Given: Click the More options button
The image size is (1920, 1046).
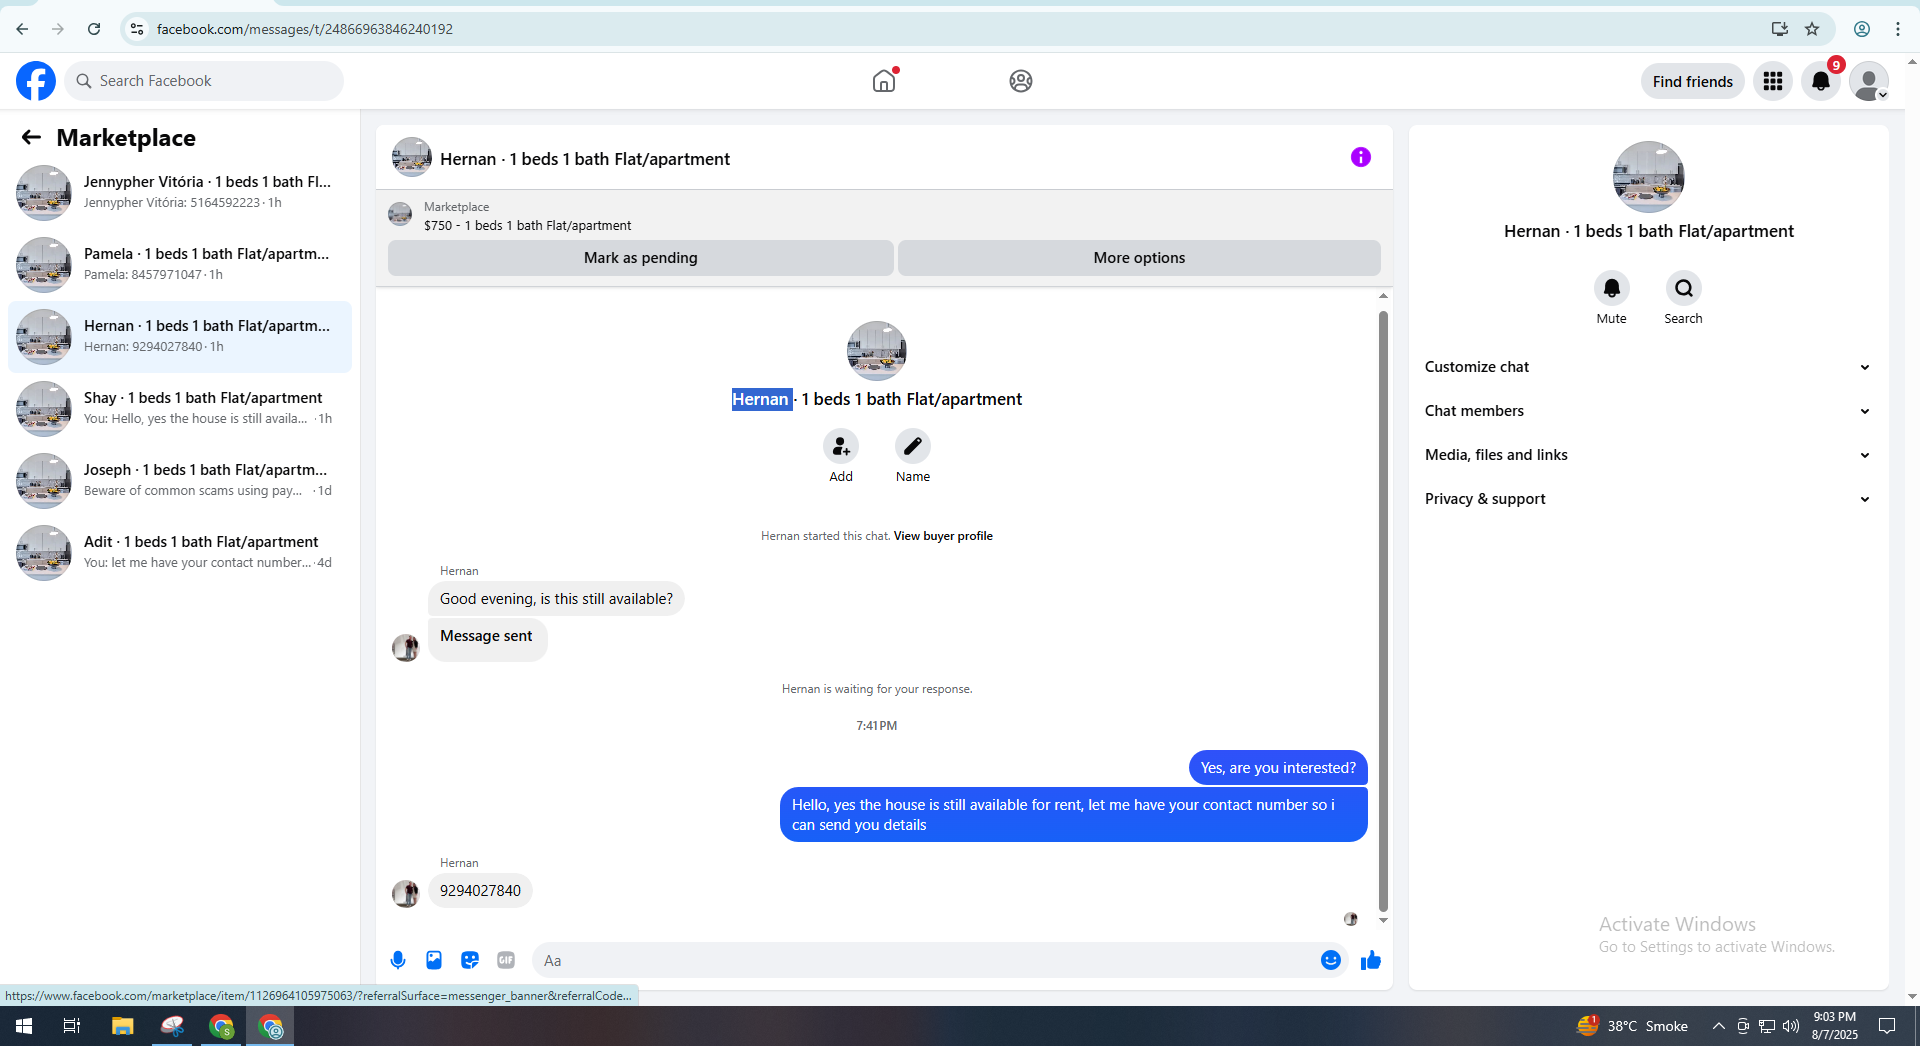Looking at the screenshot, I should coord(1139,258).
